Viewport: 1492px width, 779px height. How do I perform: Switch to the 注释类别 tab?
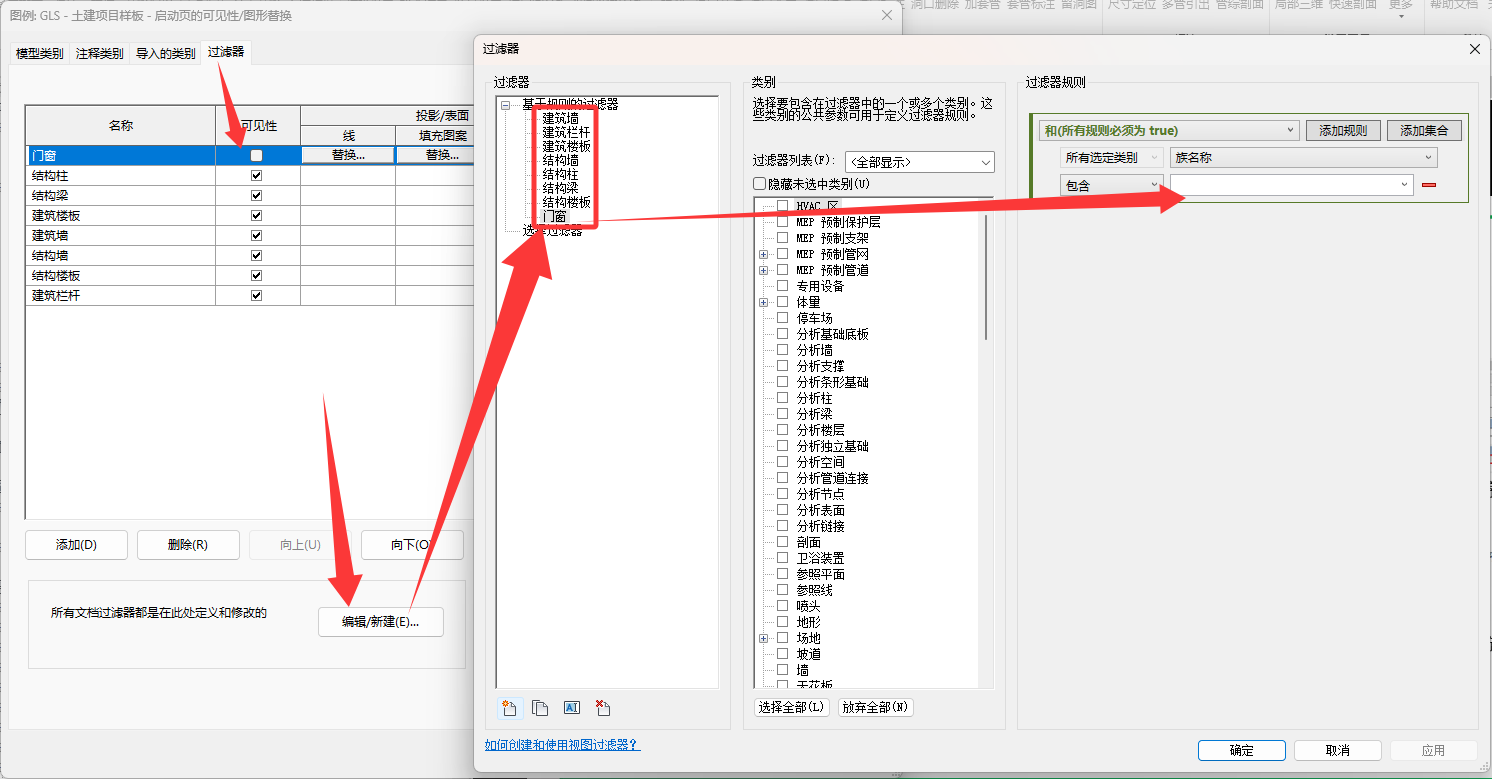(x=100, y=53)
